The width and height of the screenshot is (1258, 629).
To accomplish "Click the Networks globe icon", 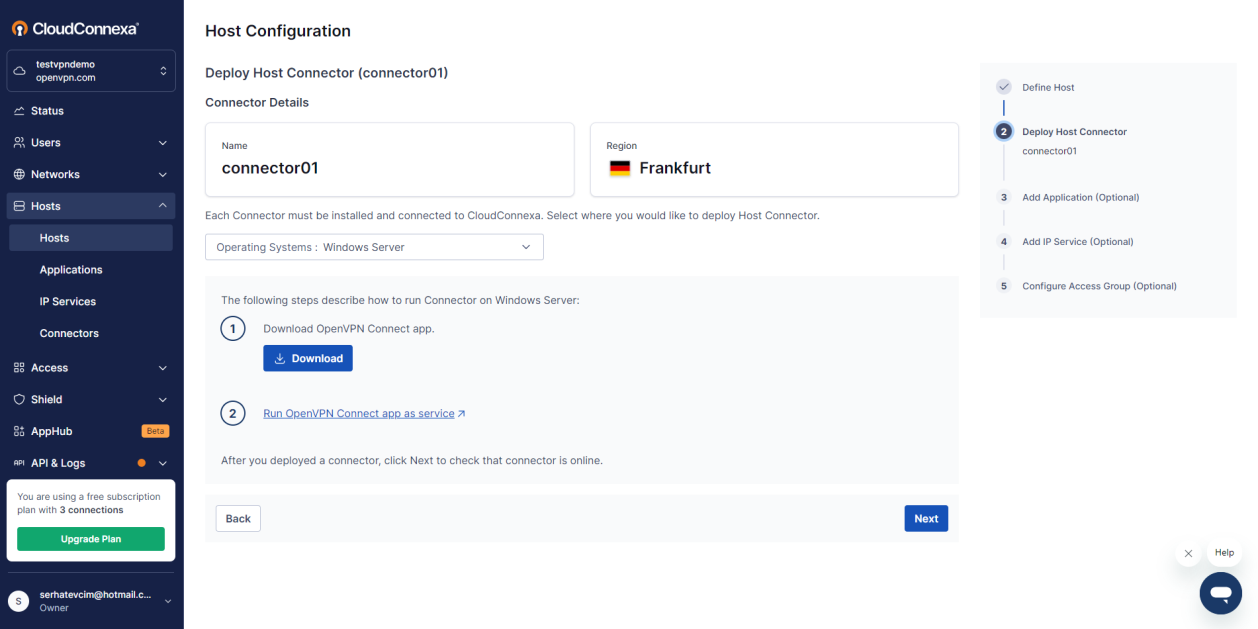I will [x=19, y=174].
